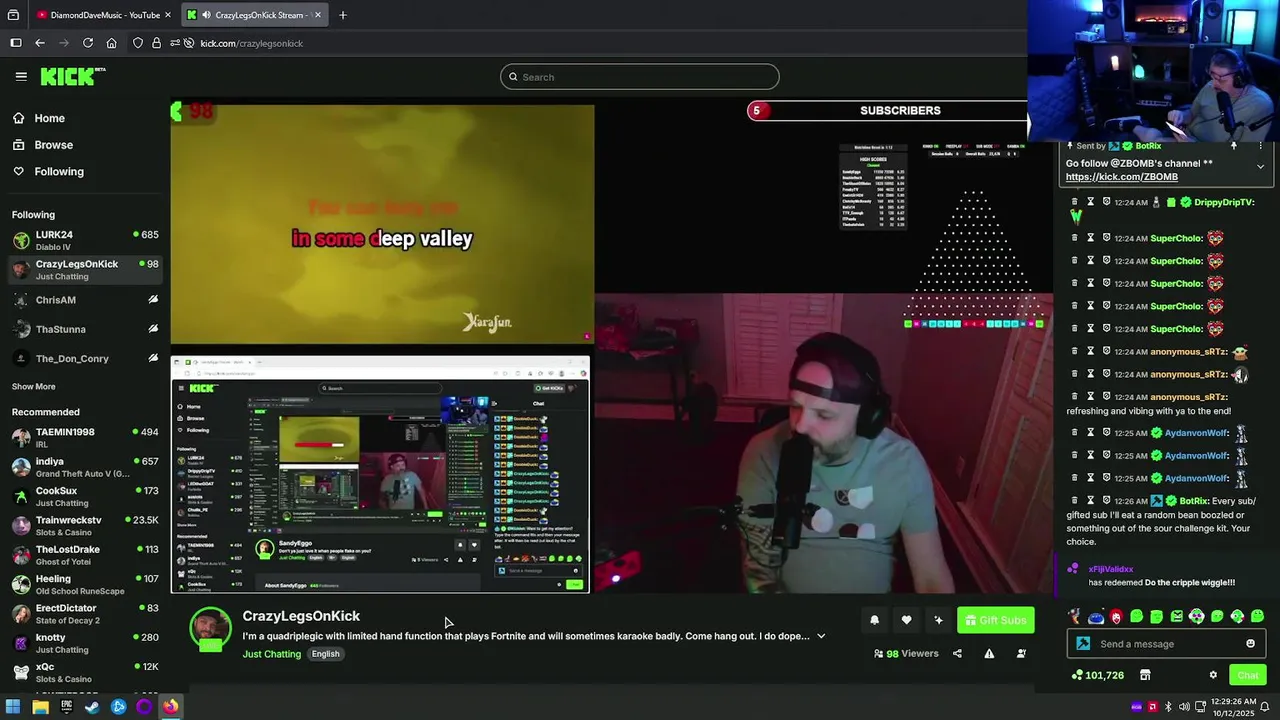The width and height of the screenshot is (1280, 720).
Task: Toggle the browser sidebar panel
Action: coord(16,43)
